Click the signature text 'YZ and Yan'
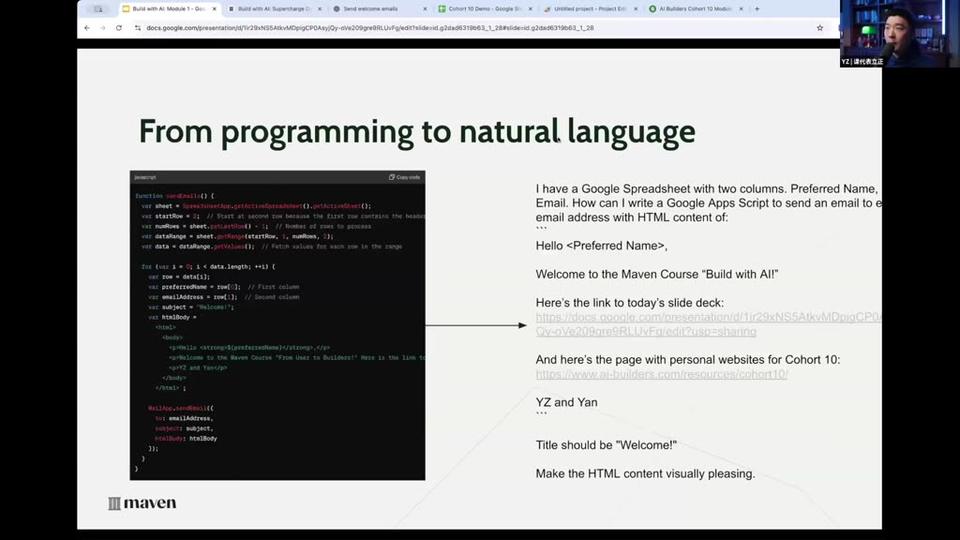960x540 pixels. (566, 403)
